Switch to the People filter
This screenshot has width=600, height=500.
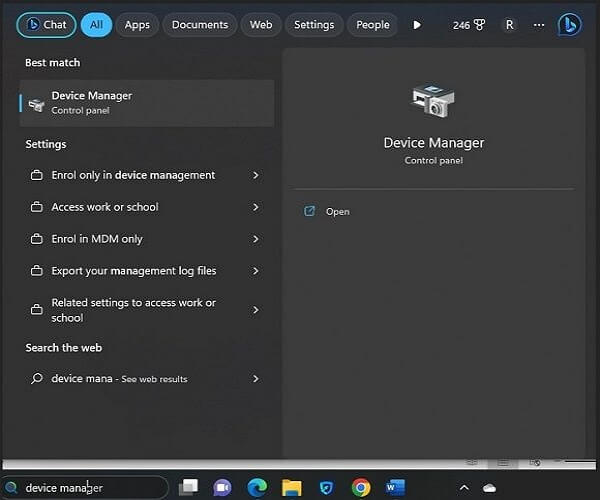pos(373,25)
